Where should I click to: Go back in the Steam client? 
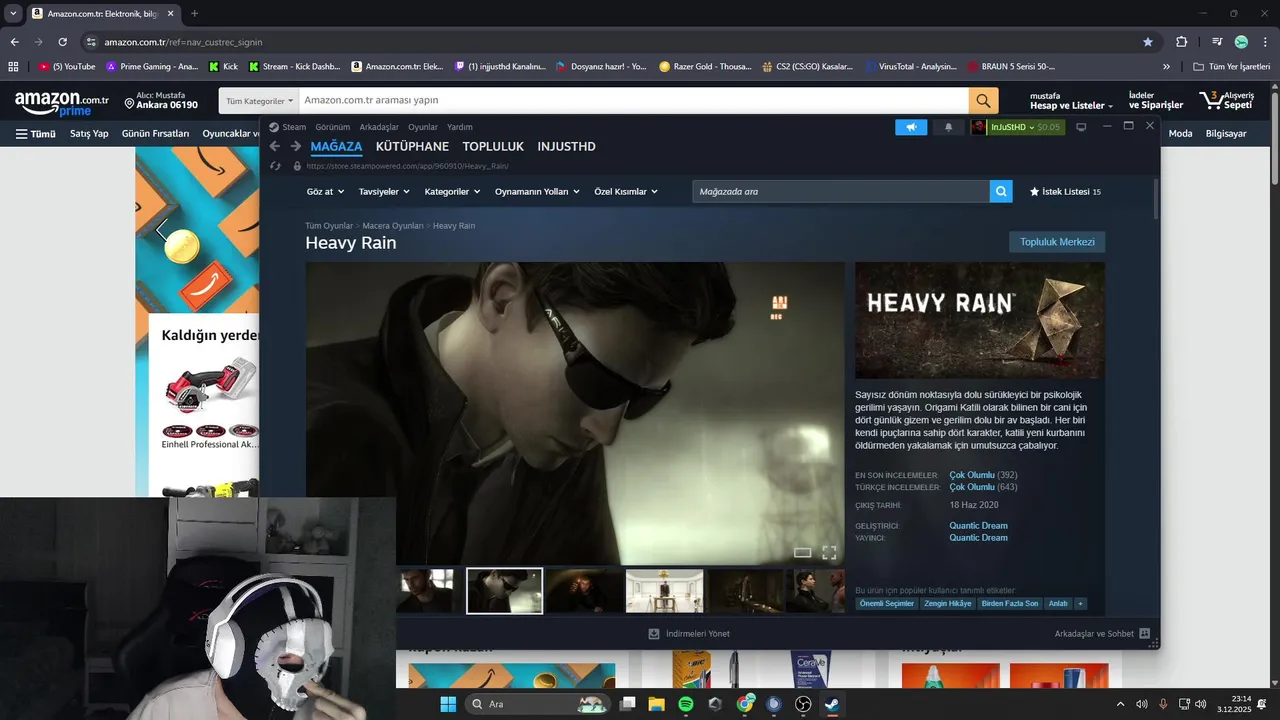tap(275, 146)
